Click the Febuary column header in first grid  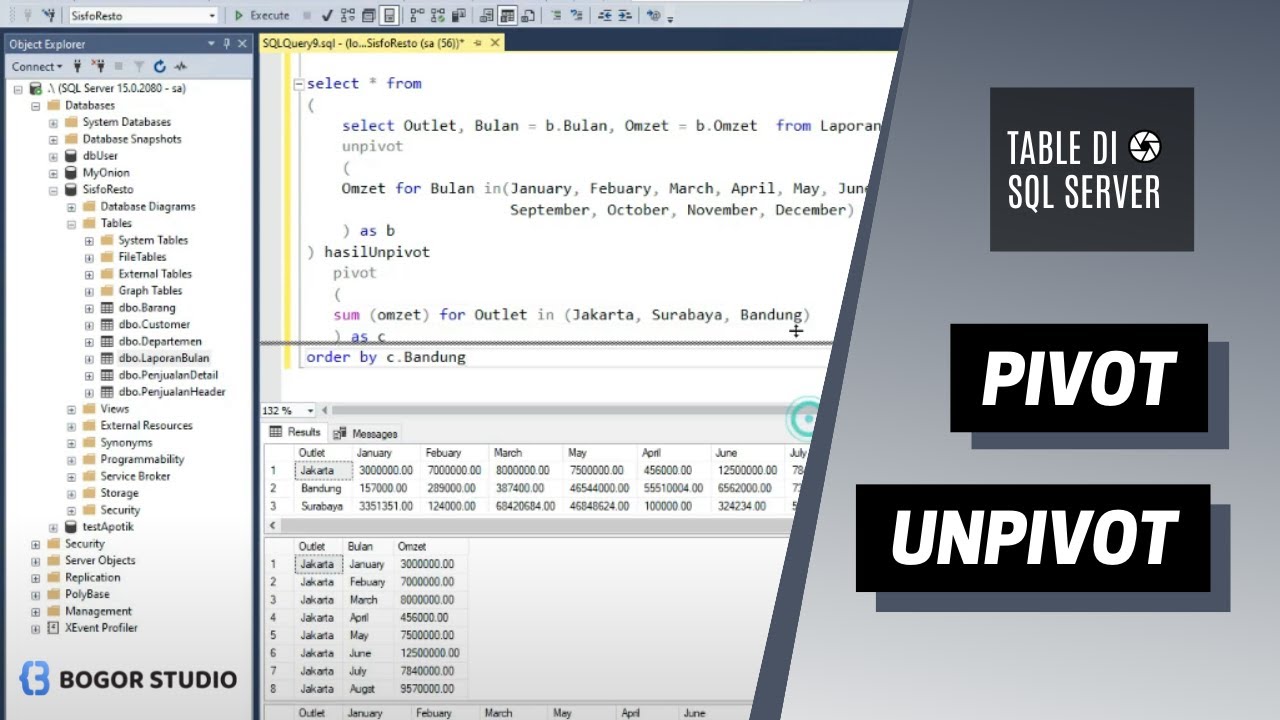tap(443, 453)
